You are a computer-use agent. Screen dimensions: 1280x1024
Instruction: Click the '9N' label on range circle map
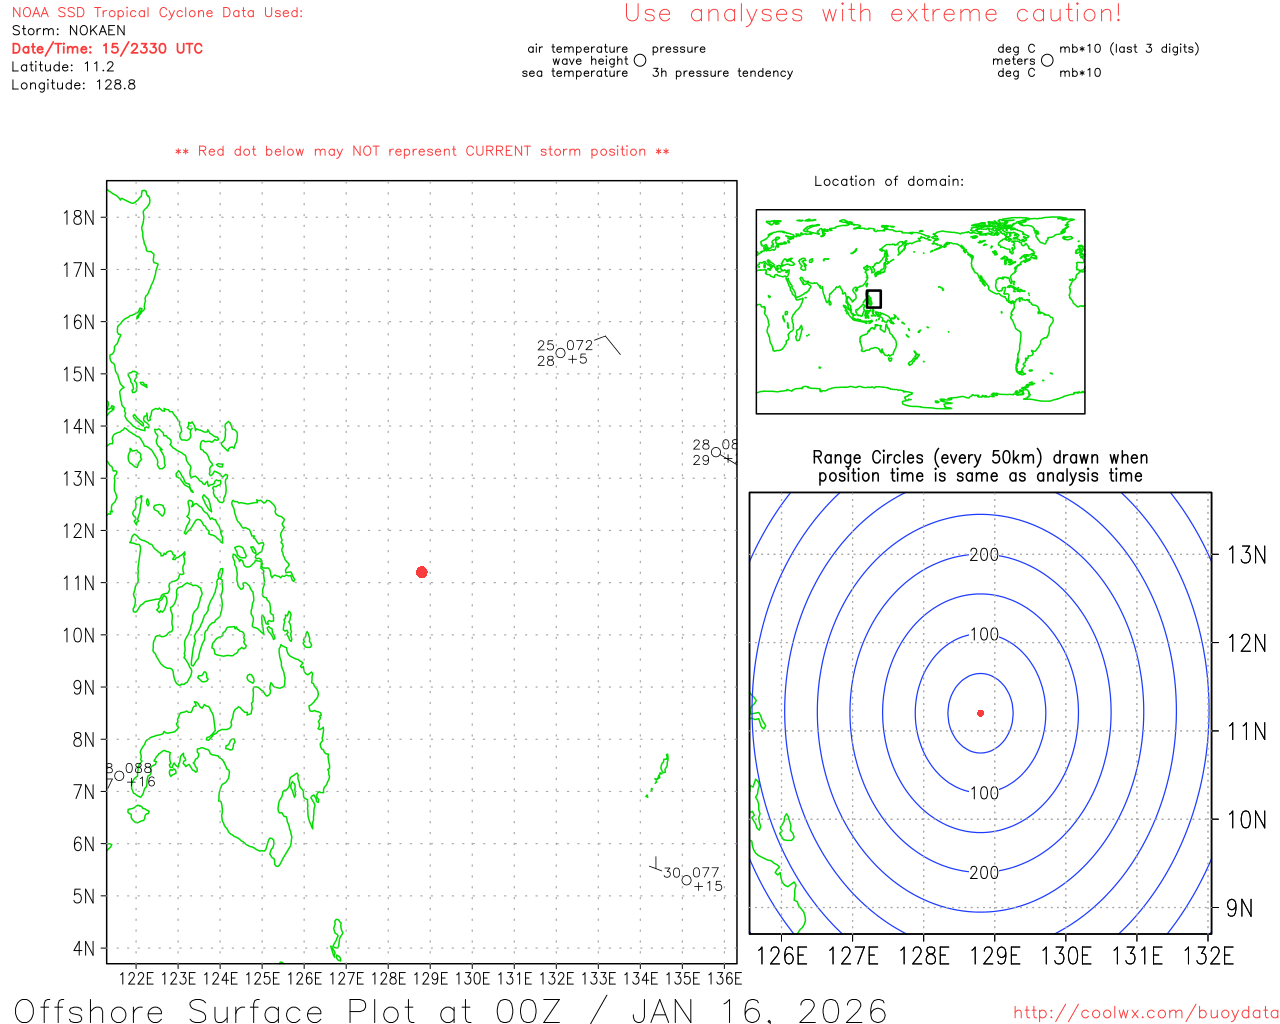[x=1240, y=908]
